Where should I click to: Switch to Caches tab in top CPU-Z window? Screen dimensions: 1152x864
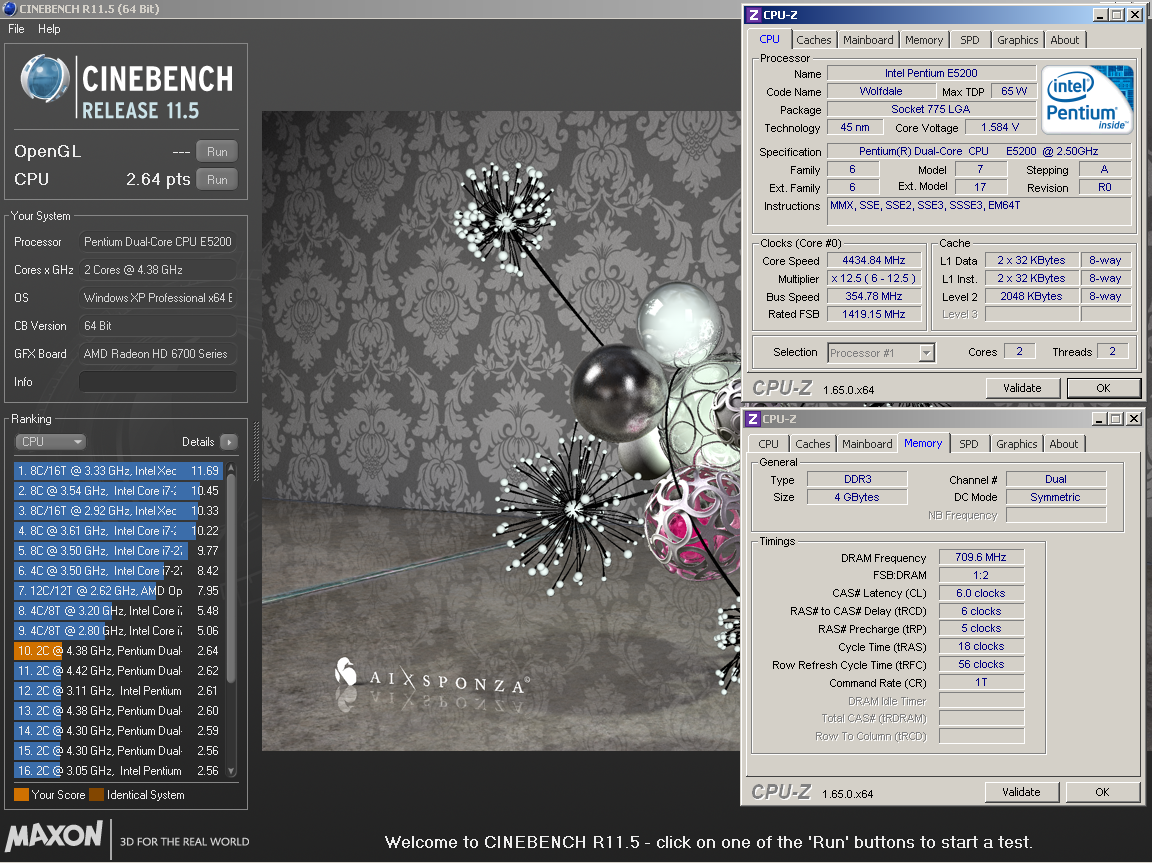click(814, 40)
